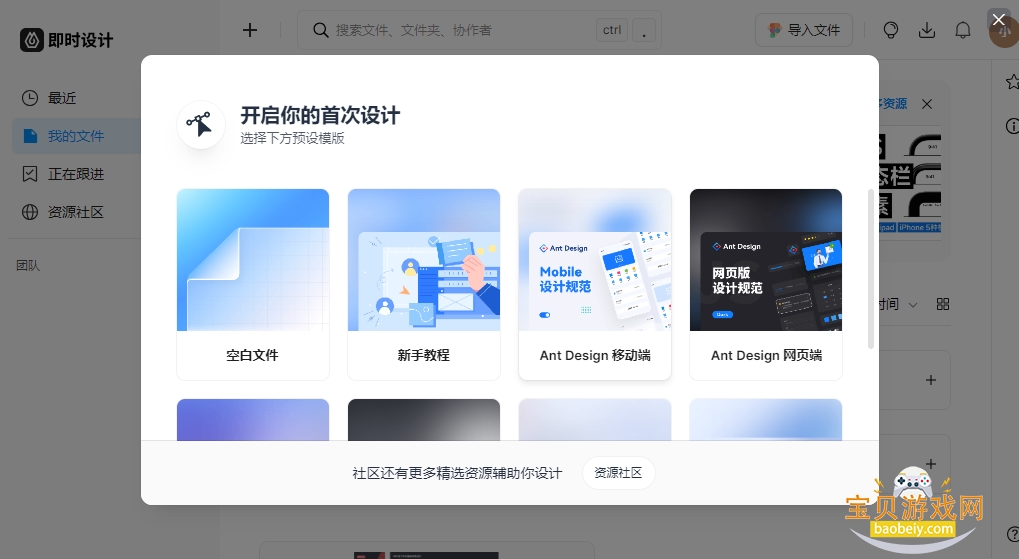Click 开启你的首次设计 heading text
Image resolution: width=1019 pixels, height=559 pixels.
(x=320, y=115)
